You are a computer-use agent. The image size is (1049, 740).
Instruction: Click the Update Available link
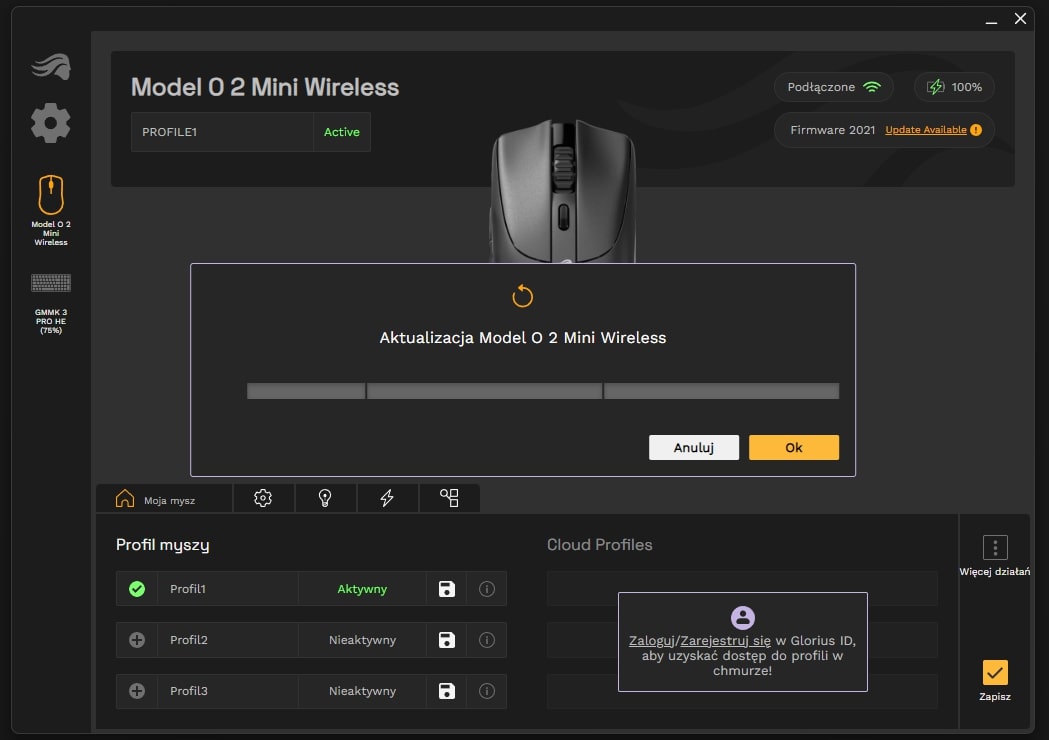(926, 130)
